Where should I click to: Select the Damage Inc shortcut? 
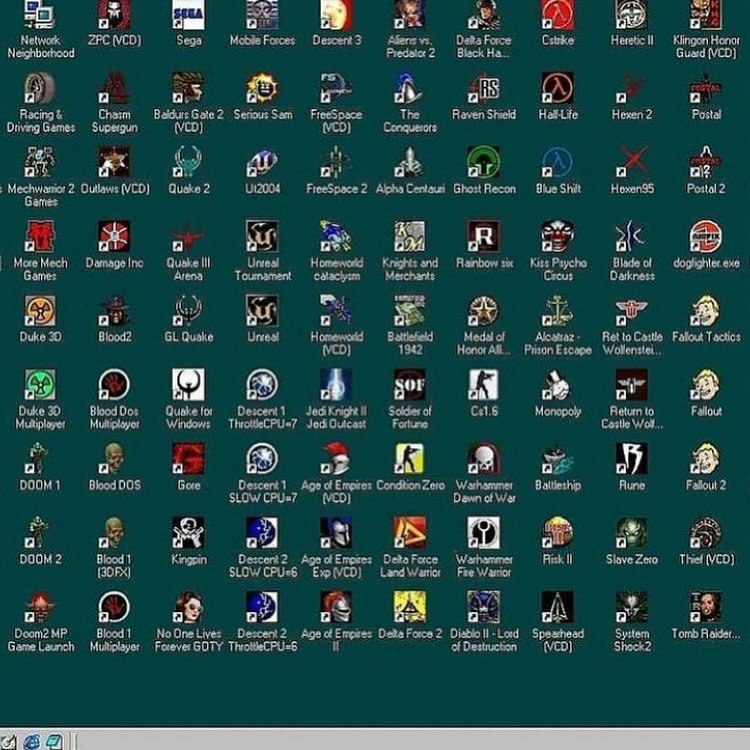pyautogui.click(x=114, y=237)
